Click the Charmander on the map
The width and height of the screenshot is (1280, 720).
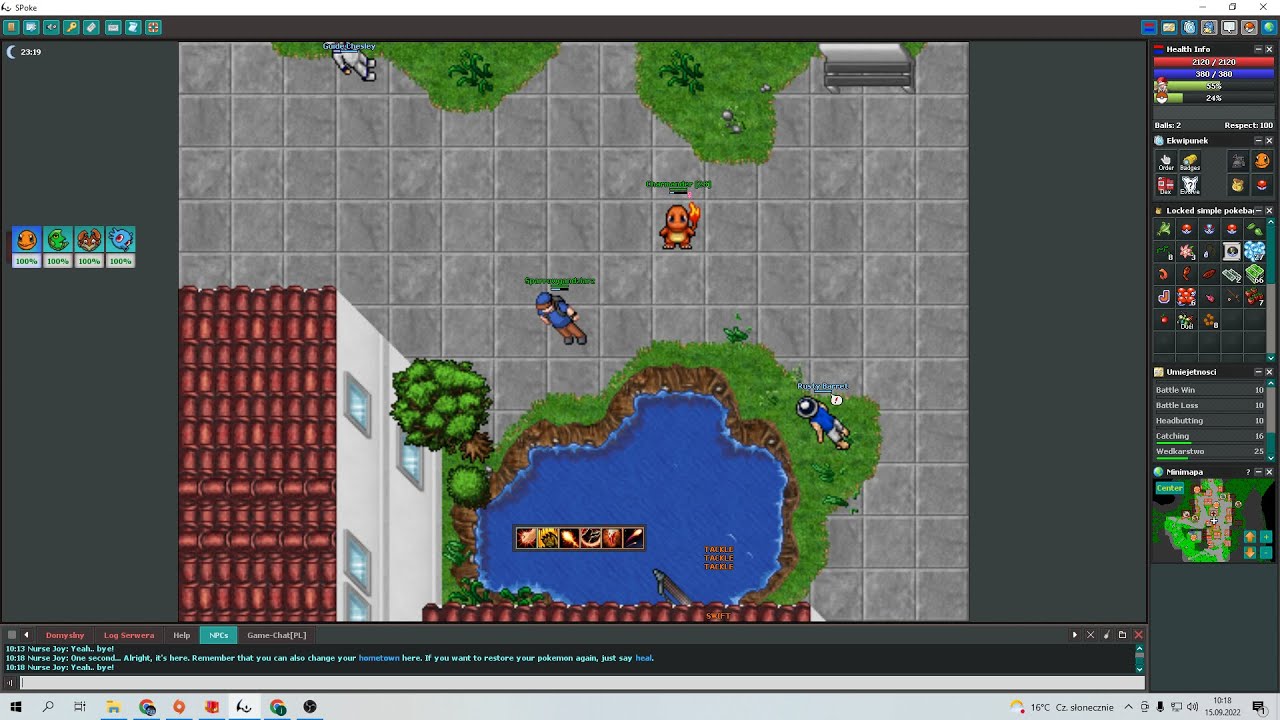[x=679, y=225]
